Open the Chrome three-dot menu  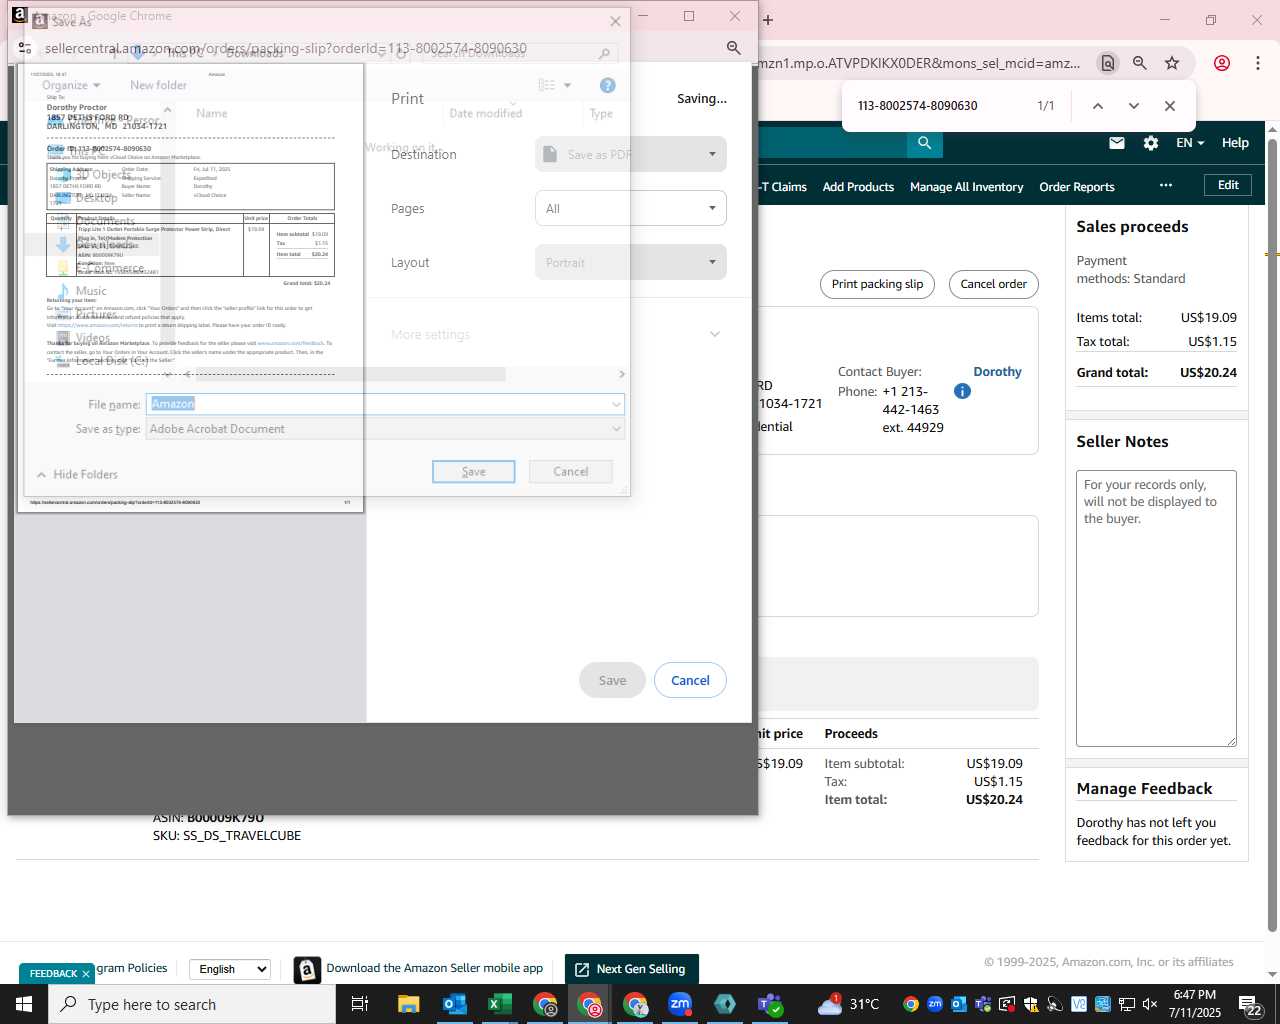point(1257,63)
